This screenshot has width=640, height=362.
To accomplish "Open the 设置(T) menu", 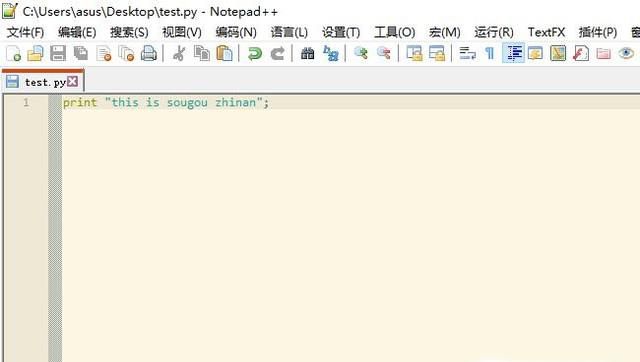I will click(x=341, y=32).
